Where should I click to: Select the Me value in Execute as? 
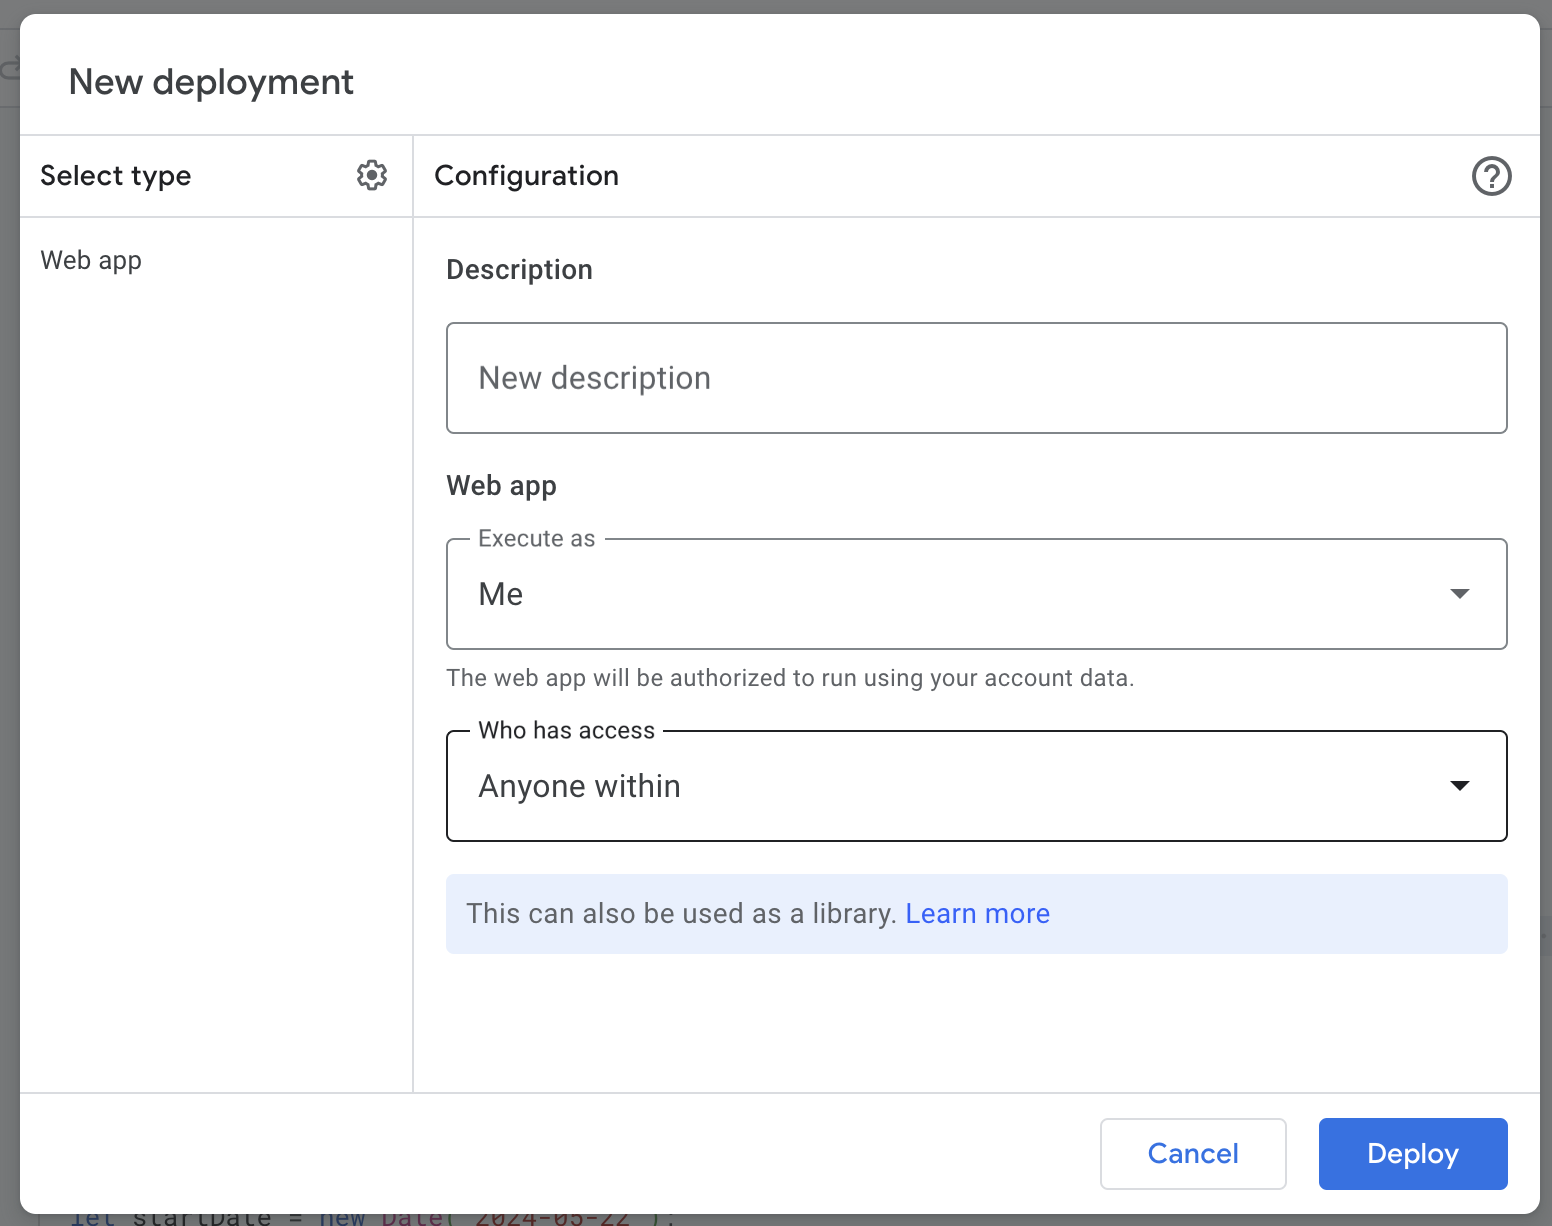tap(500, 593)
